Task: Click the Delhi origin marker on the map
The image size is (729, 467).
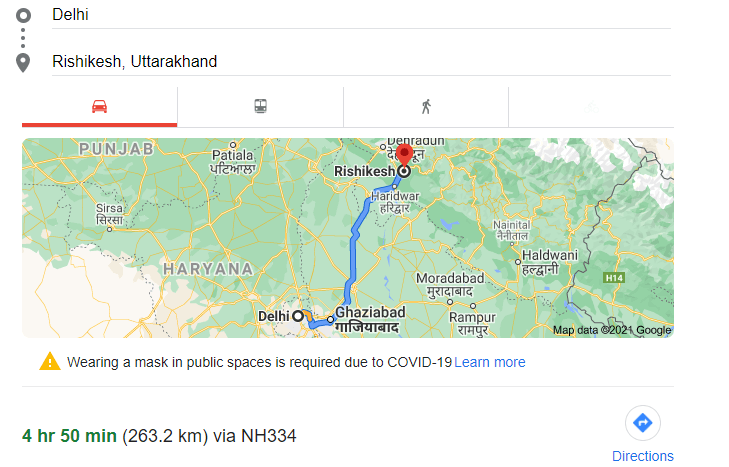Action: (298, 316)
